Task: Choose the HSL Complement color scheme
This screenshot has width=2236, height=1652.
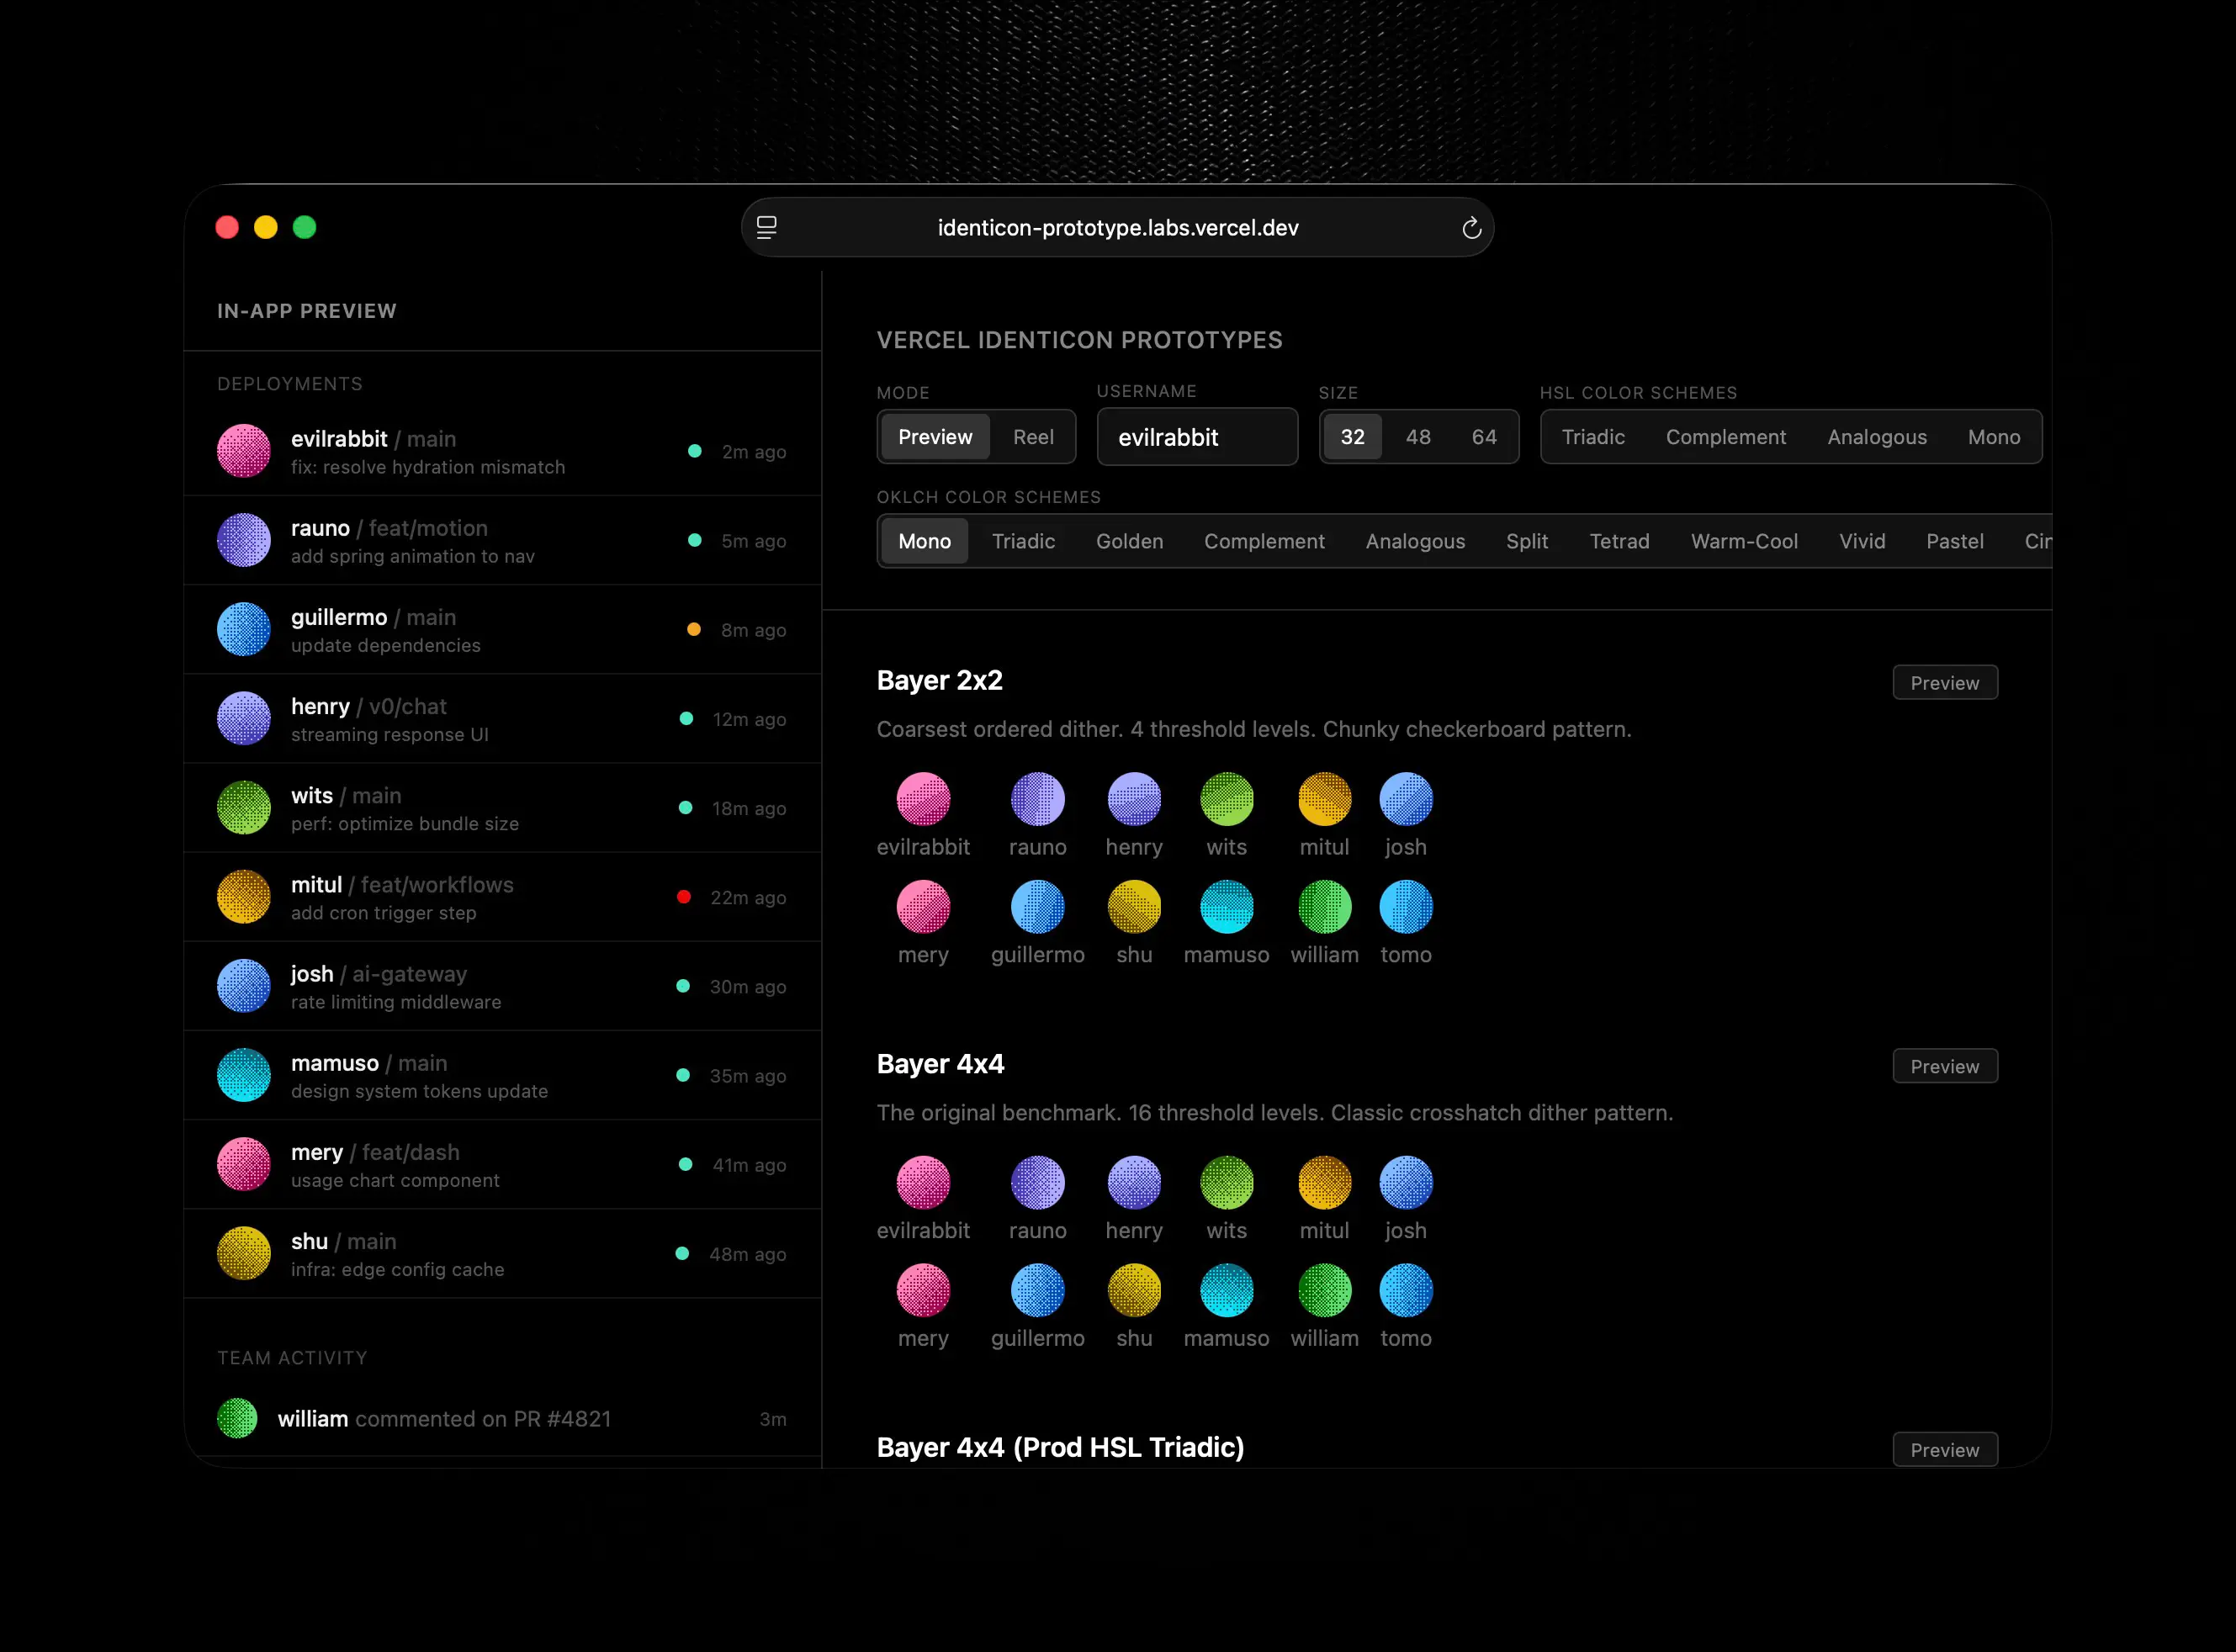Action: 1725,437
